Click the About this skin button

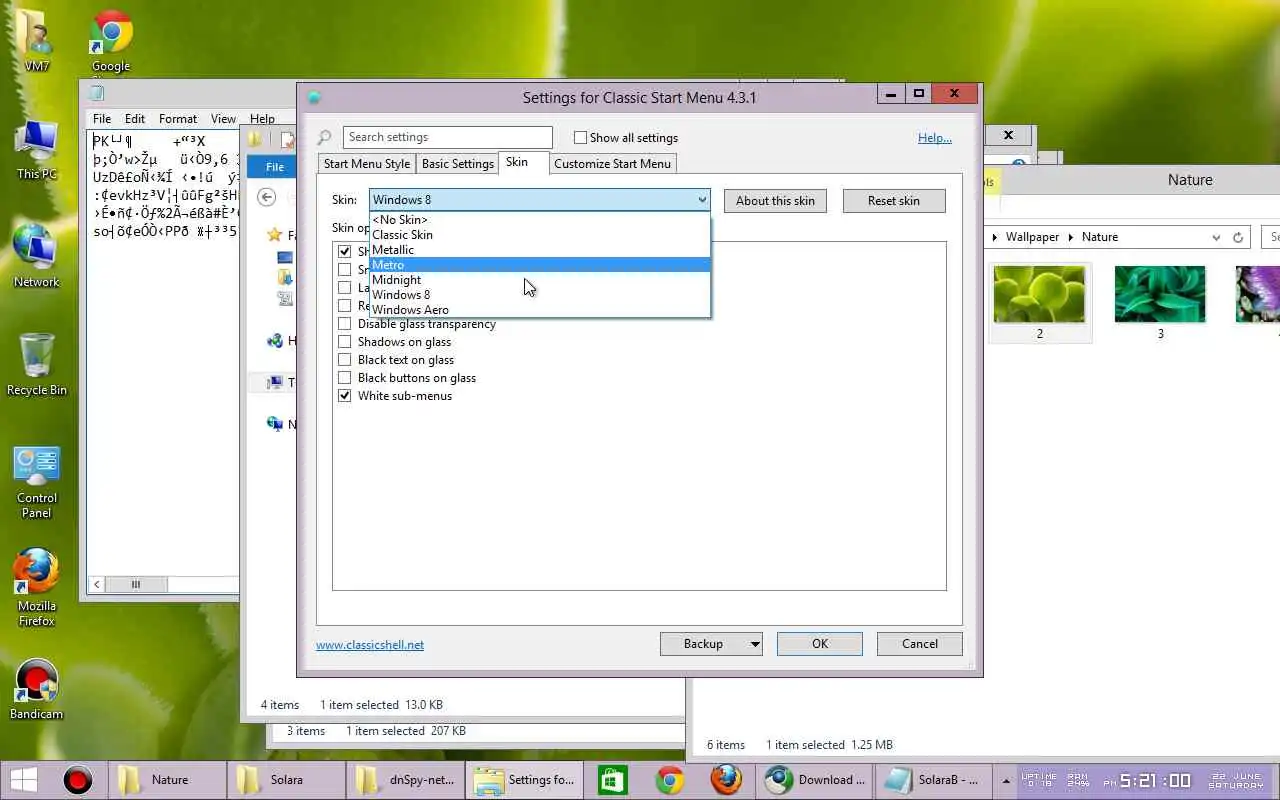click(x=775, y=201)
